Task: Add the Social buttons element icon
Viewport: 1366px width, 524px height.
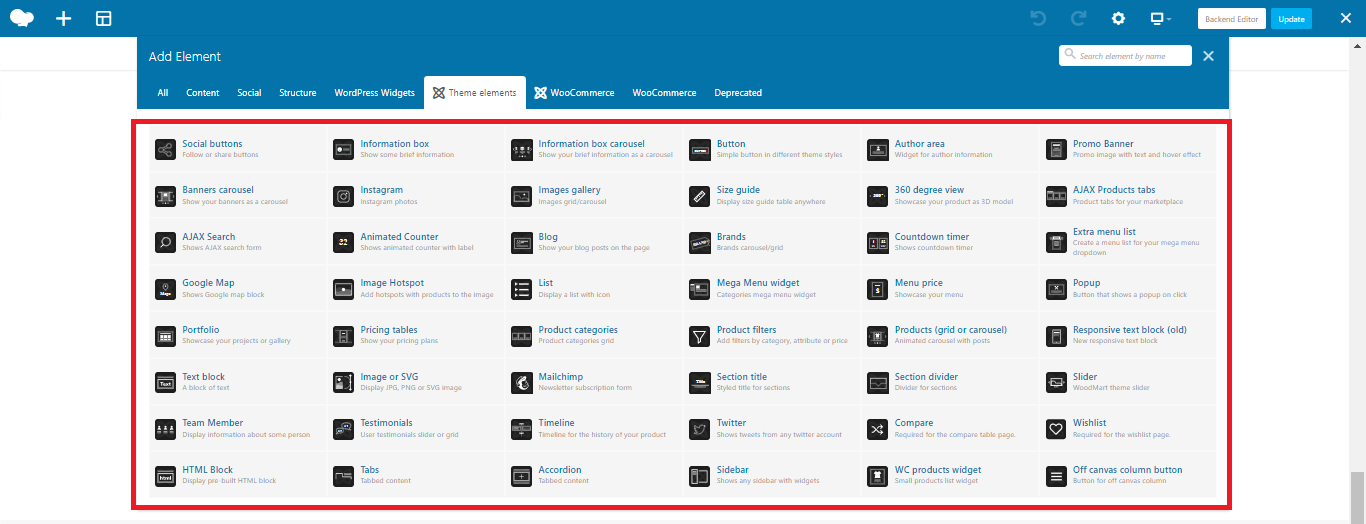Action: coord(165,149)
